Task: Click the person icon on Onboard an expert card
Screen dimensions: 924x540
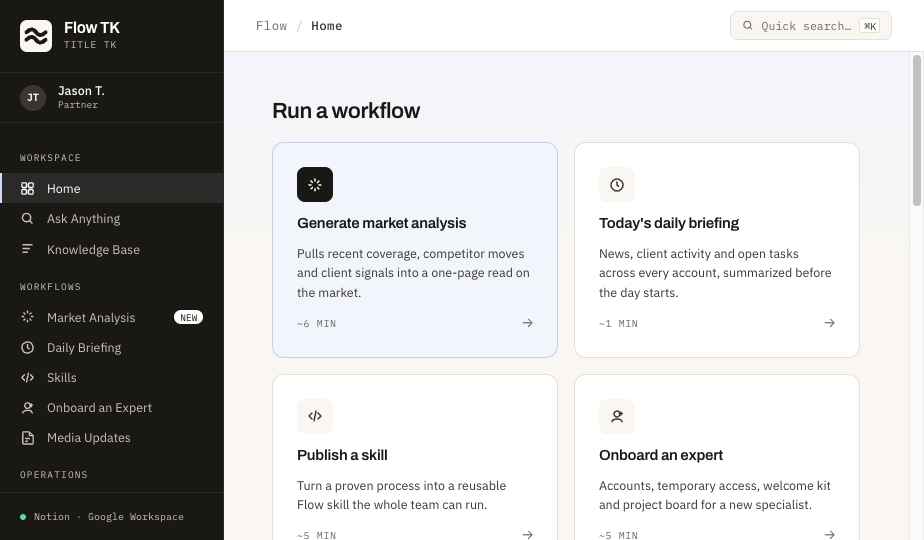Action: pyautogui.click(x=616, y=416)
